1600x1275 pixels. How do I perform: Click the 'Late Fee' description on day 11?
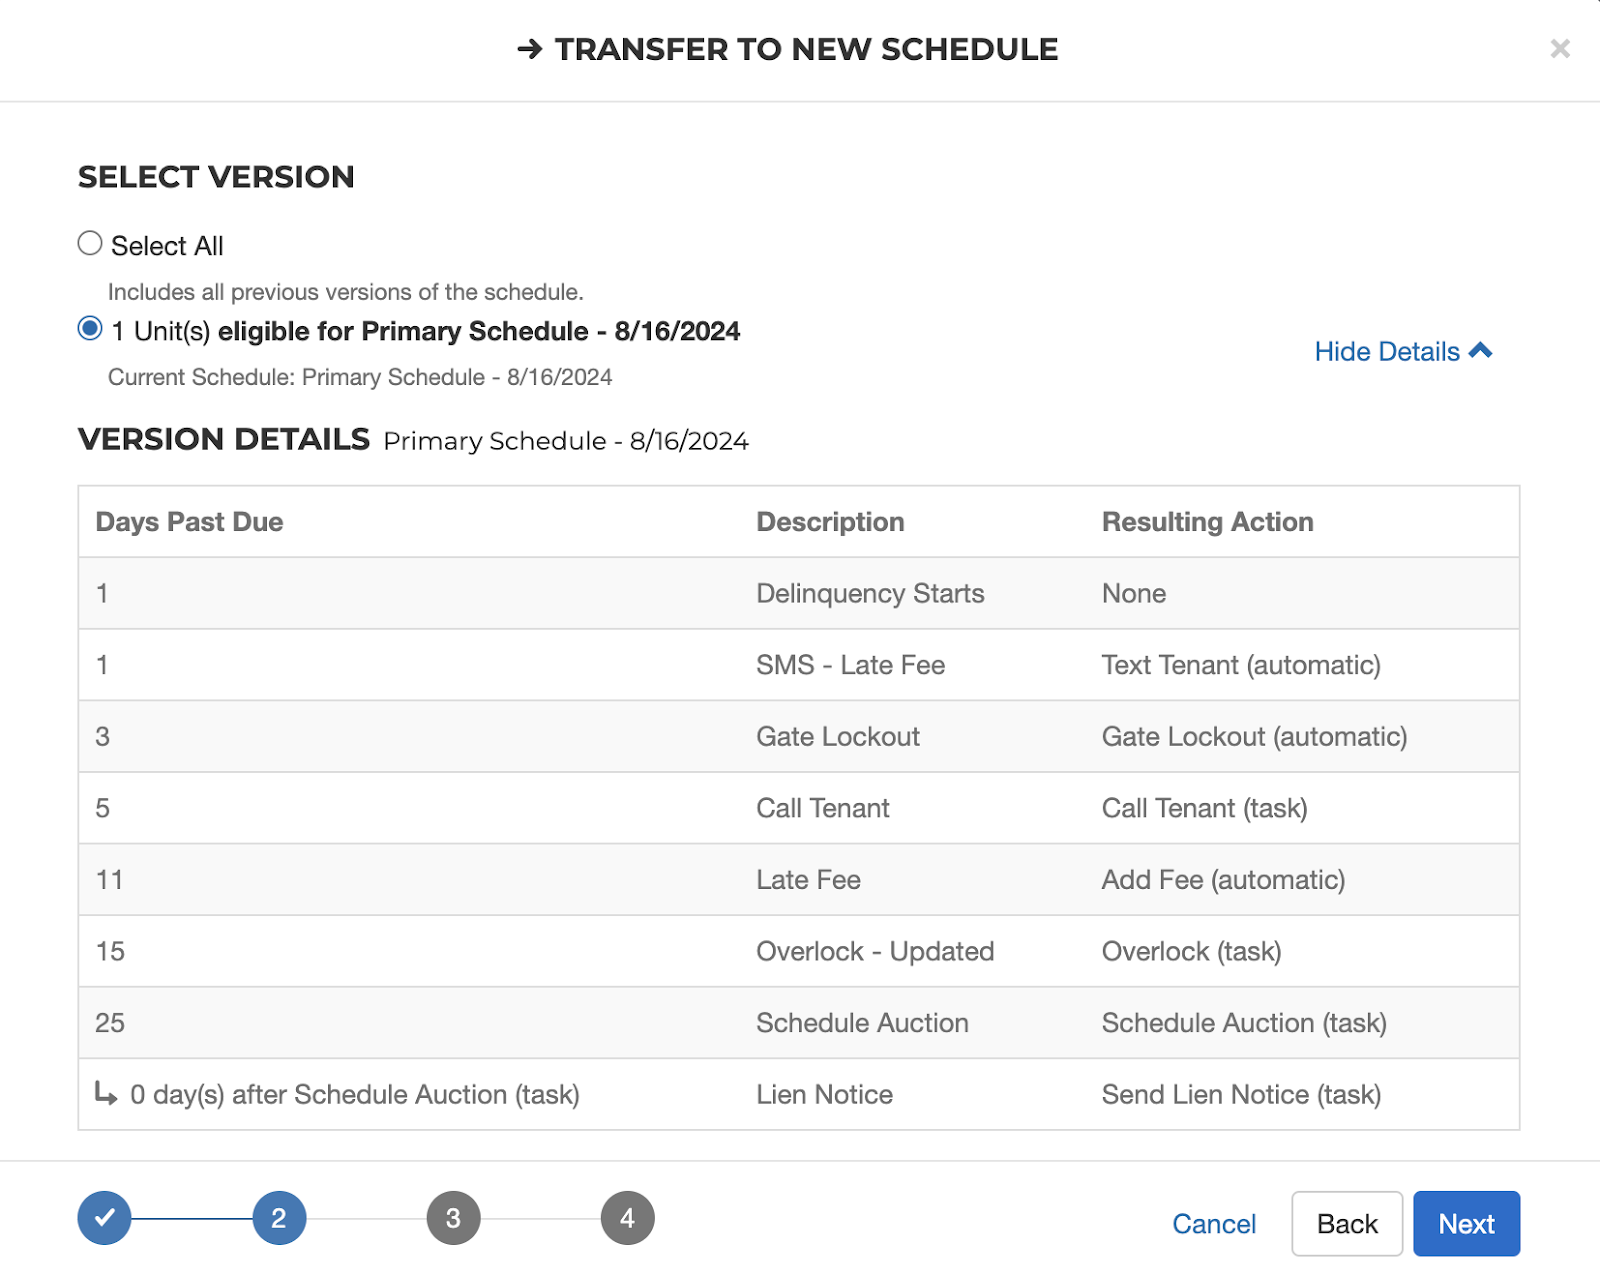click(x=808, y=880)
